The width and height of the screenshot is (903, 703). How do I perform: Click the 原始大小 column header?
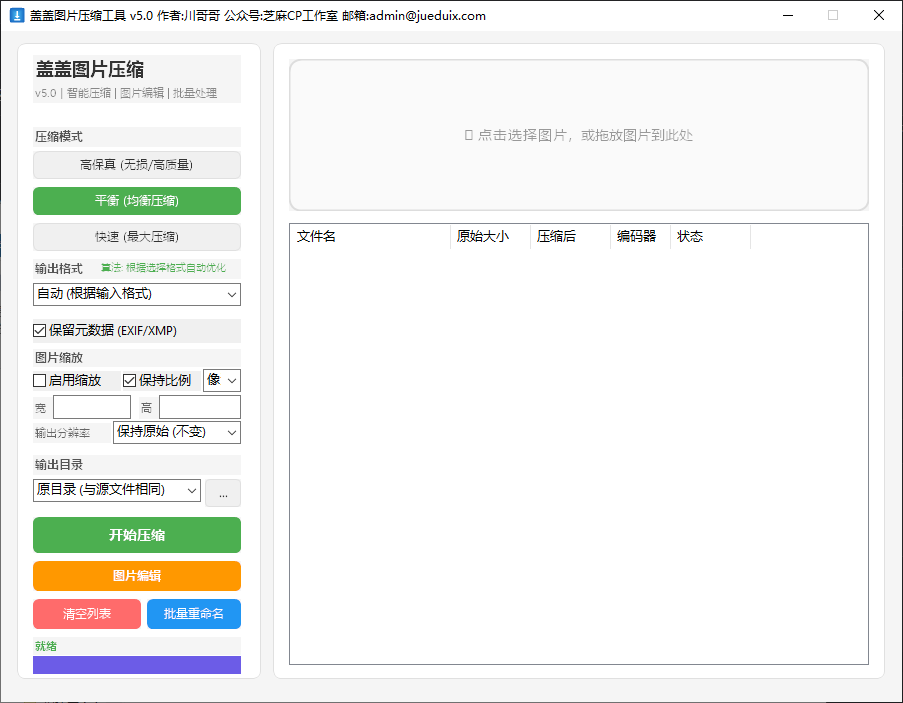coord(490,237)
